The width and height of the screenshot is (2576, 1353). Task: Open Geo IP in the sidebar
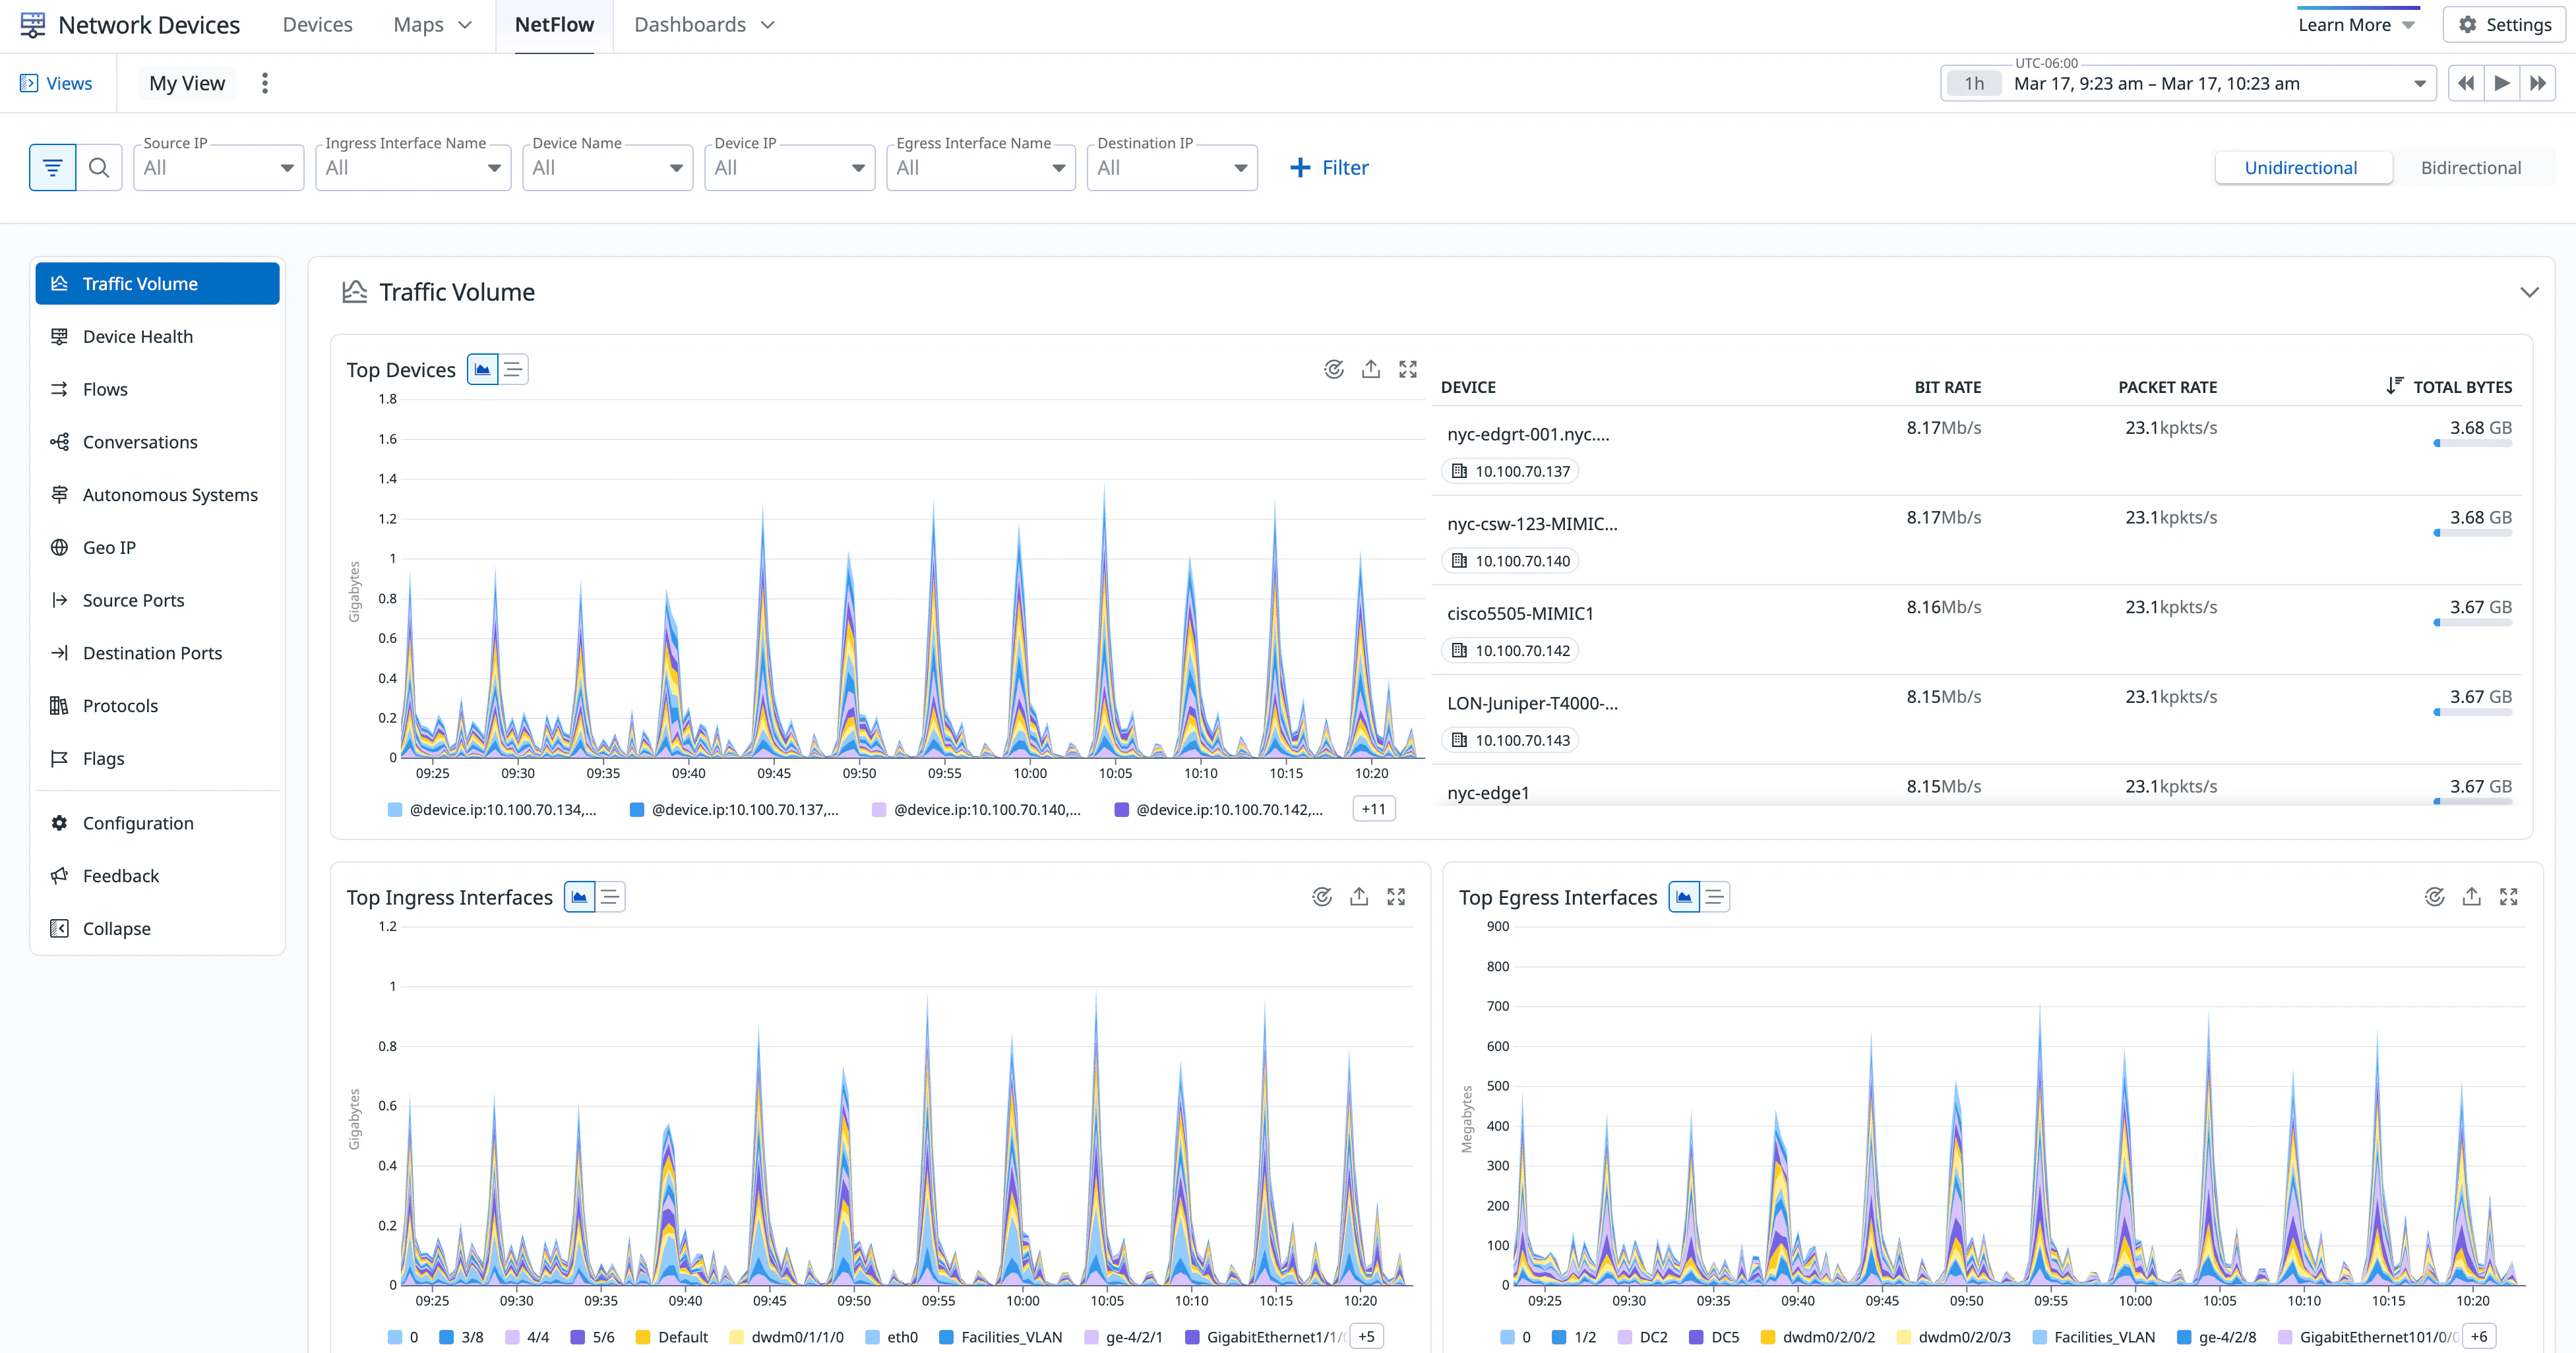(x=109, y=547)
